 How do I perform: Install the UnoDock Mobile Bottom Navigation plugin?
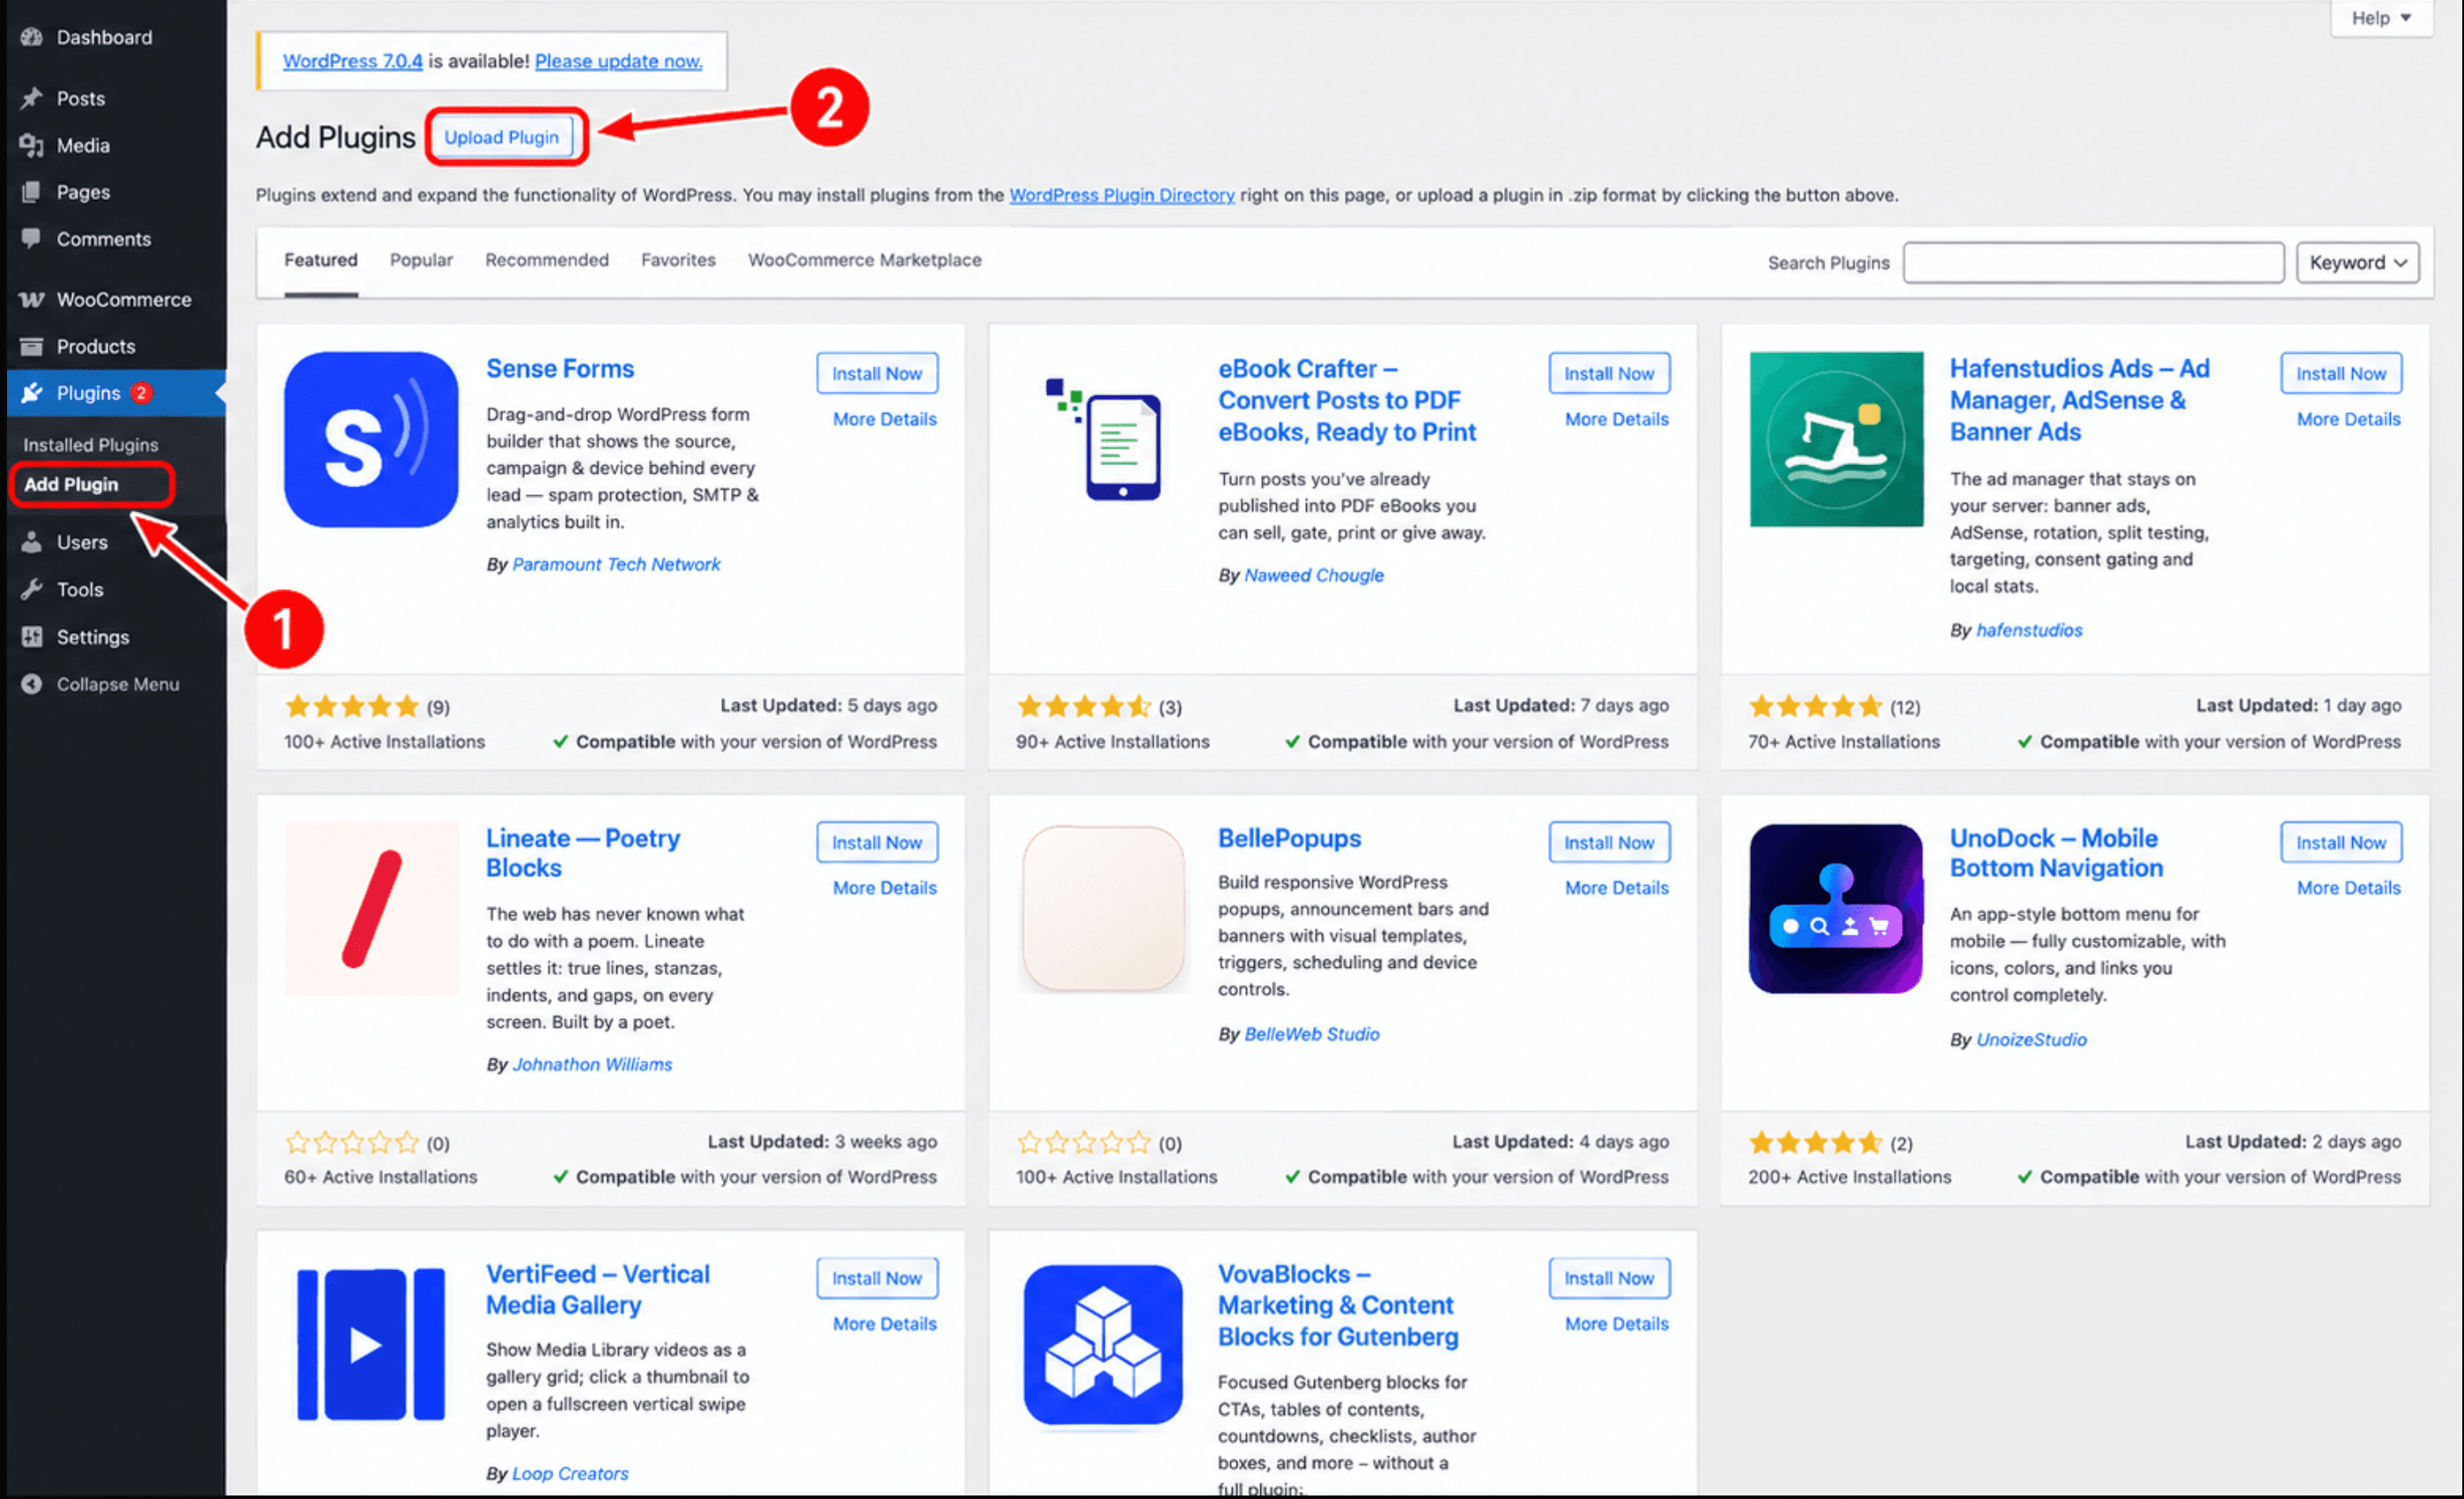2341,842
